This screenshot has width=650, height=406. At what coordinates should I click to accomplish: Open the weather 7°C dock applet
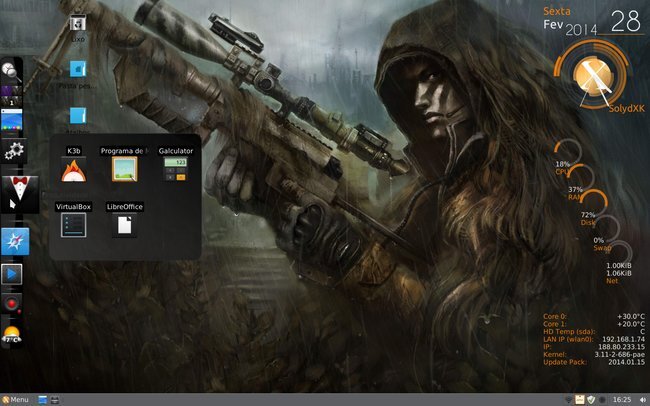point(11,334)
